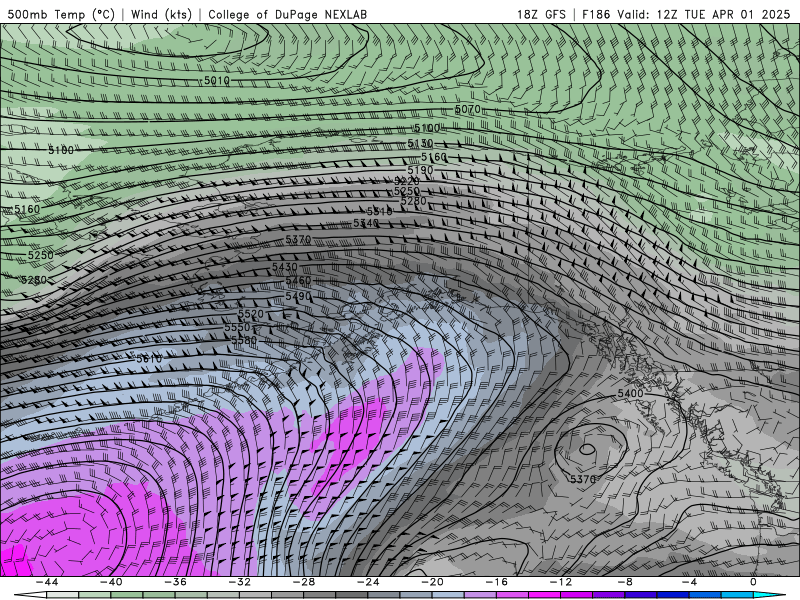
Task: Click the -32 color scale value
Action: coord(239,582)
